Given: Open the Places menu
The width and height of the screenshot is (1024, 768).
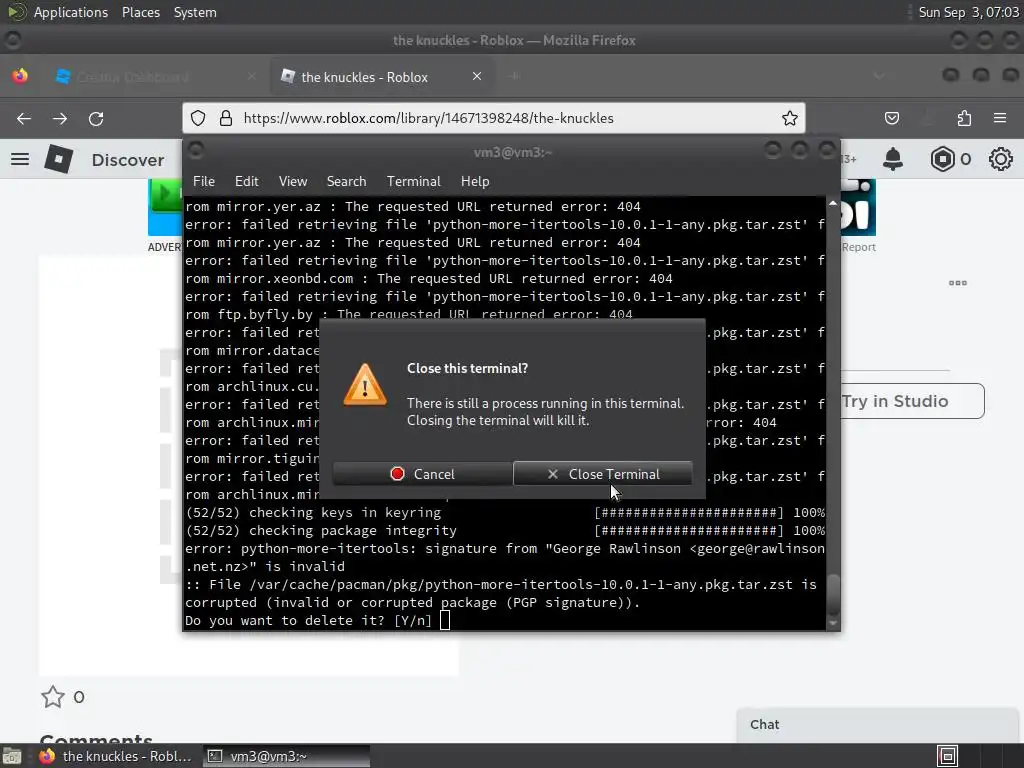Looking at the screenshot, I should tap(140, 12).
